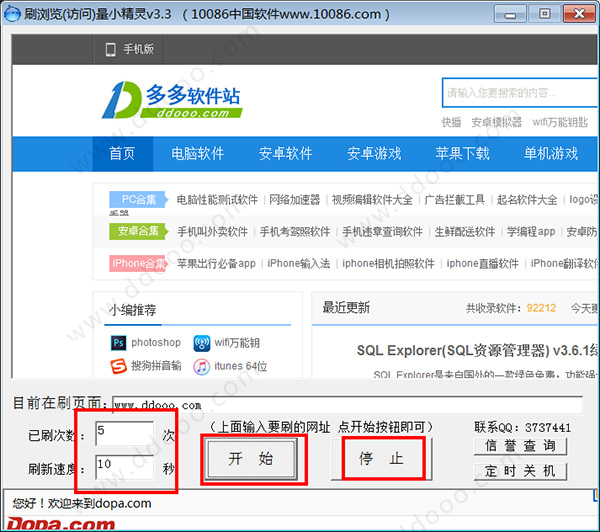This screenshot has height=532, width=600.
Task: Maximize the application window
Action: (545, 14)
